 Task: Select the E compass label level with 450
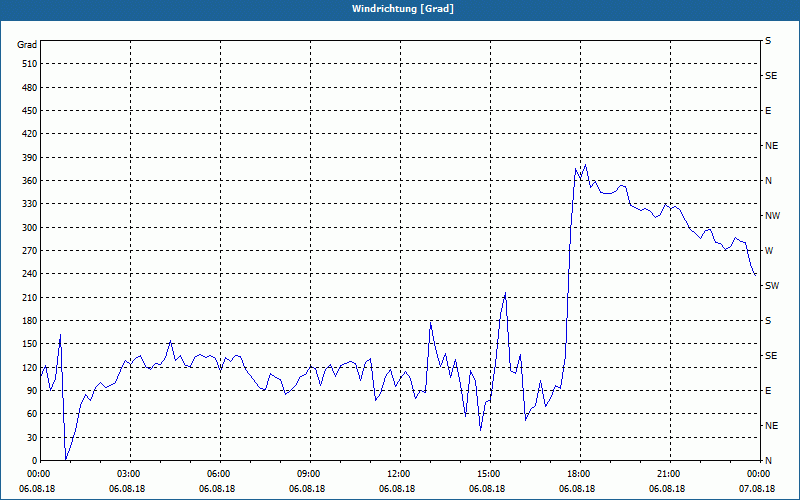[x=768, y=111]
